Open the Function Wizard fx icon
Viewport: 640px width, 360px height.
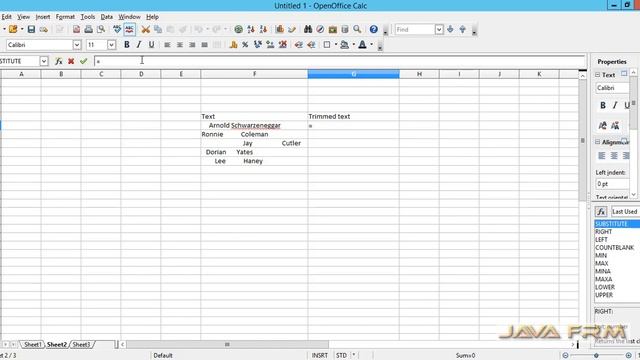tap(59, 61)
